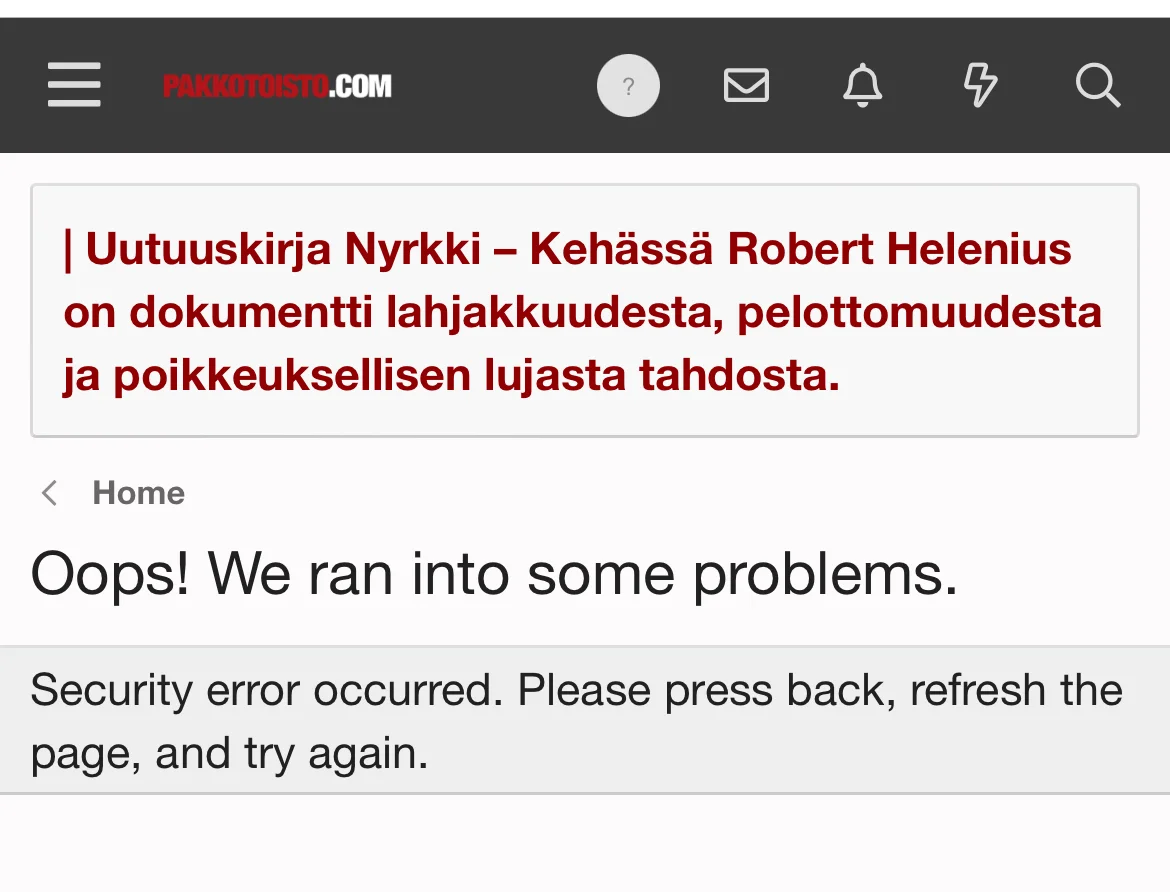
Task: Click the Pakkotoisto.com site logo
Action: tap(277, 87)
